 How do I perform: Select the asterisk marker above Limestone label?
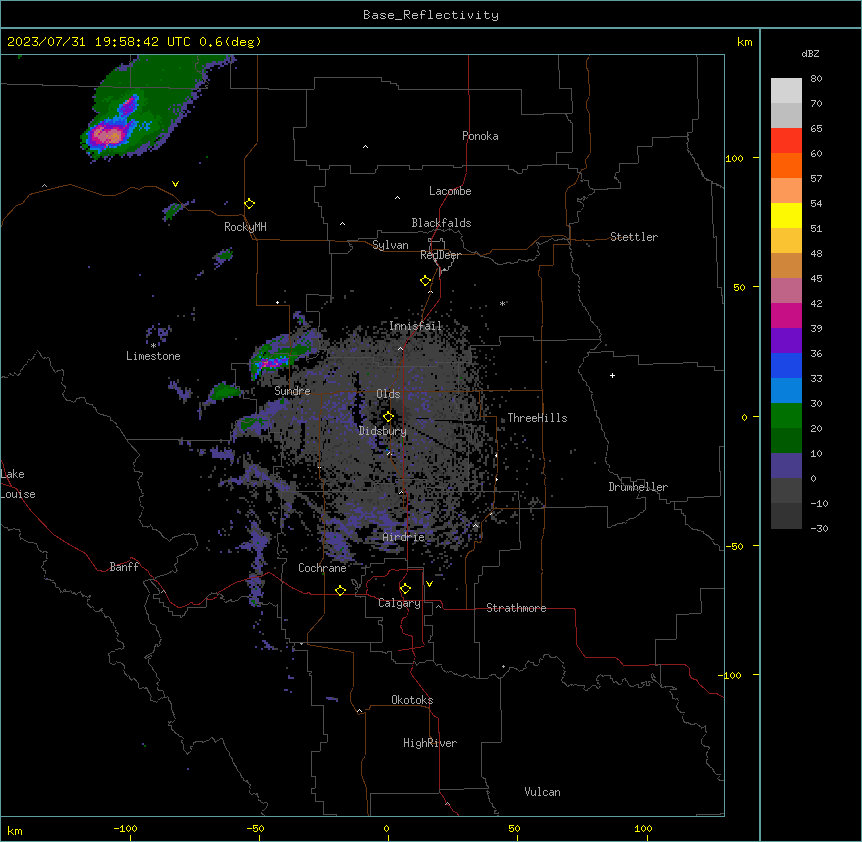[x=154, y=346]
